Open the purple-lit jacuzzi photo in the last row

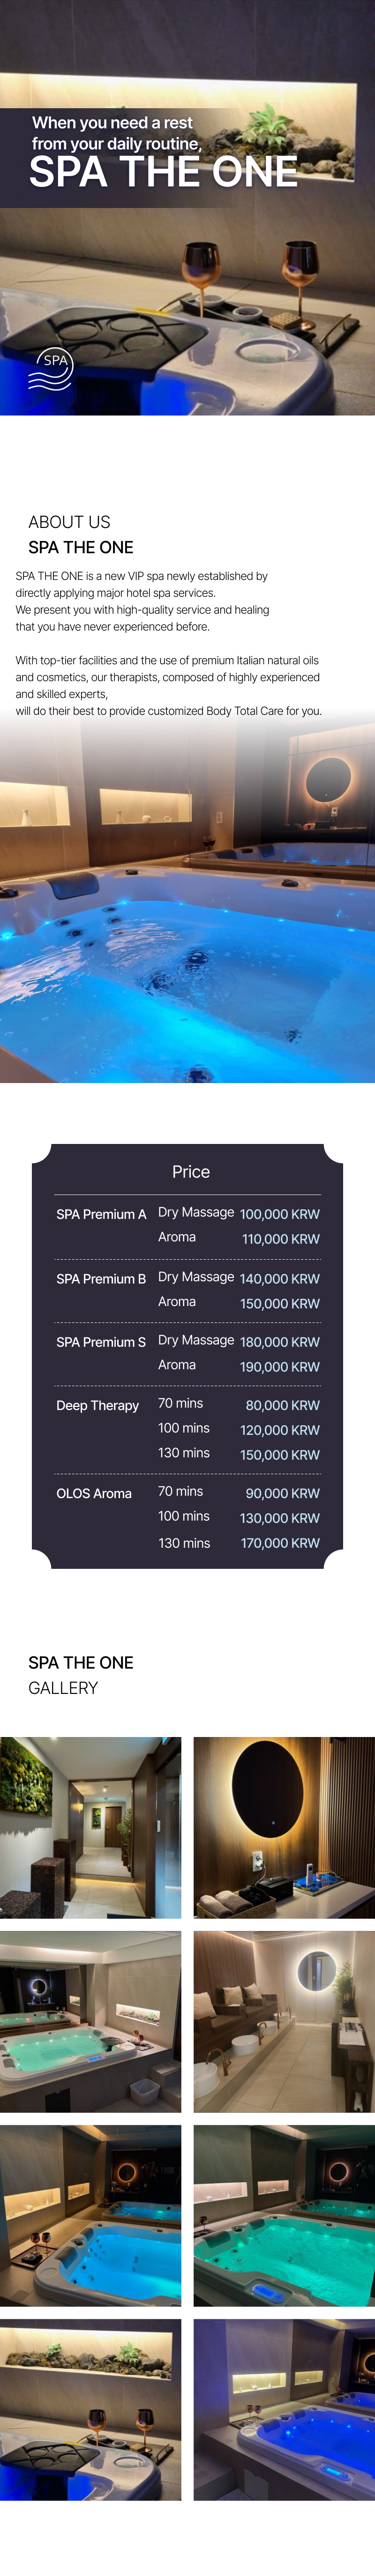coord(284,2409)
